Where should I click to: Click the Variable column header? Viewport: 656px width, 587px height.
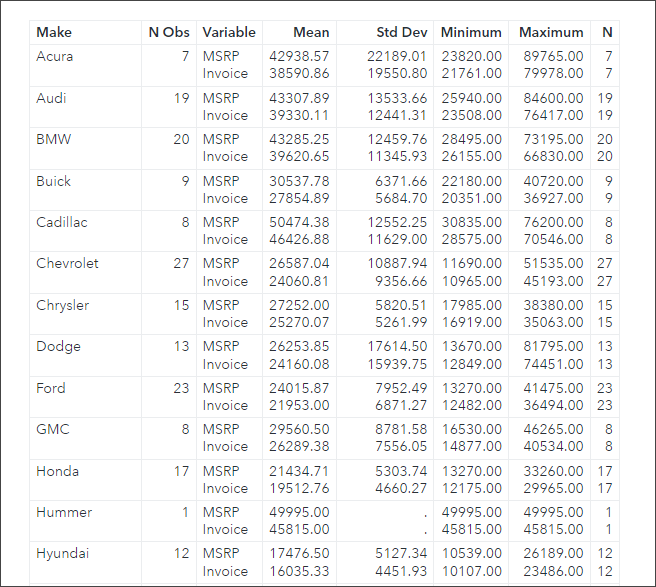coord(229,33)
